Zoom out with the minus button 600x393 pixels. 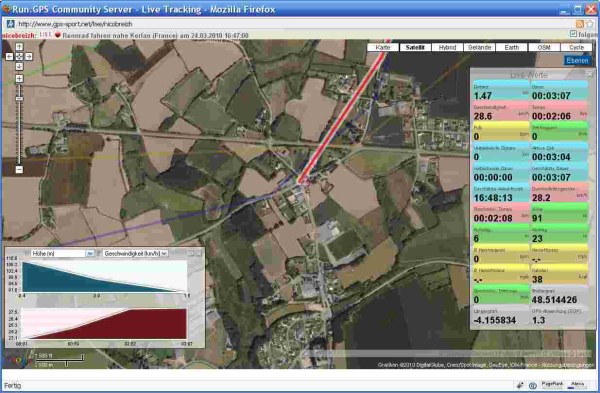click(x=19, y=170)
